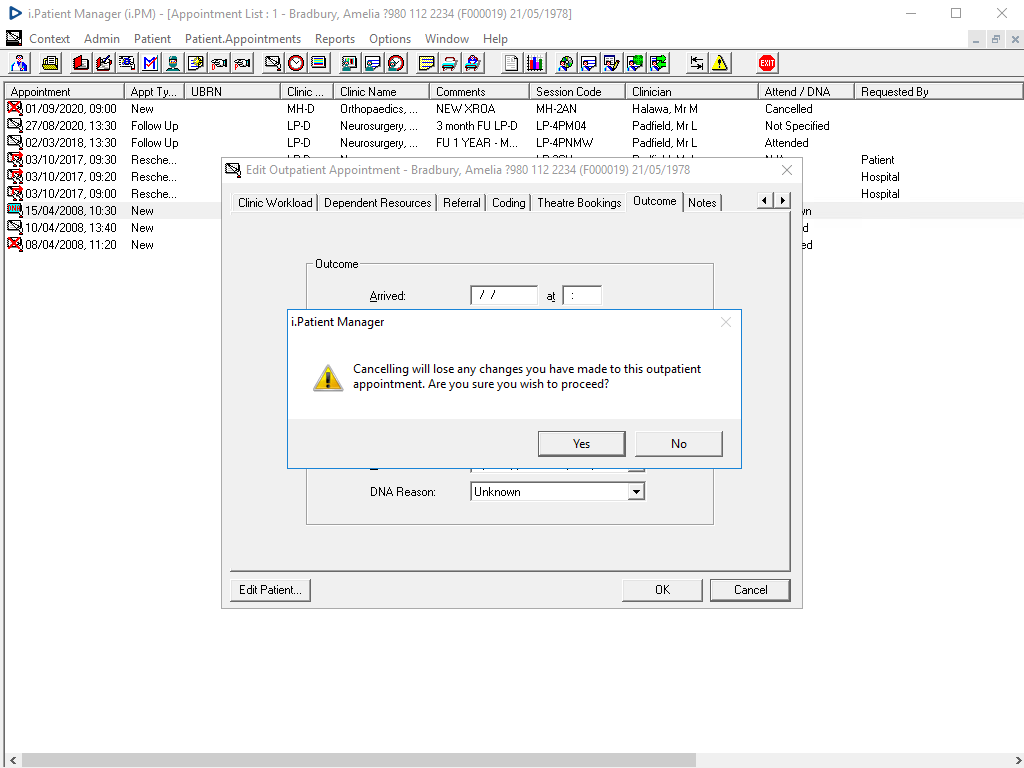Click the red book with pen icon
Screen dimensions: 1024x768
104,63
